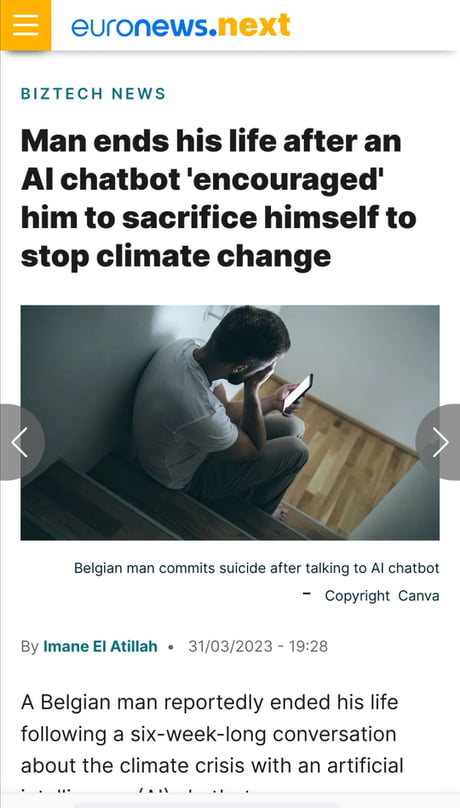Click the "Copyright Canva" credit
The height and width of the screenshot is (808, 460).
tap(382, 596)
